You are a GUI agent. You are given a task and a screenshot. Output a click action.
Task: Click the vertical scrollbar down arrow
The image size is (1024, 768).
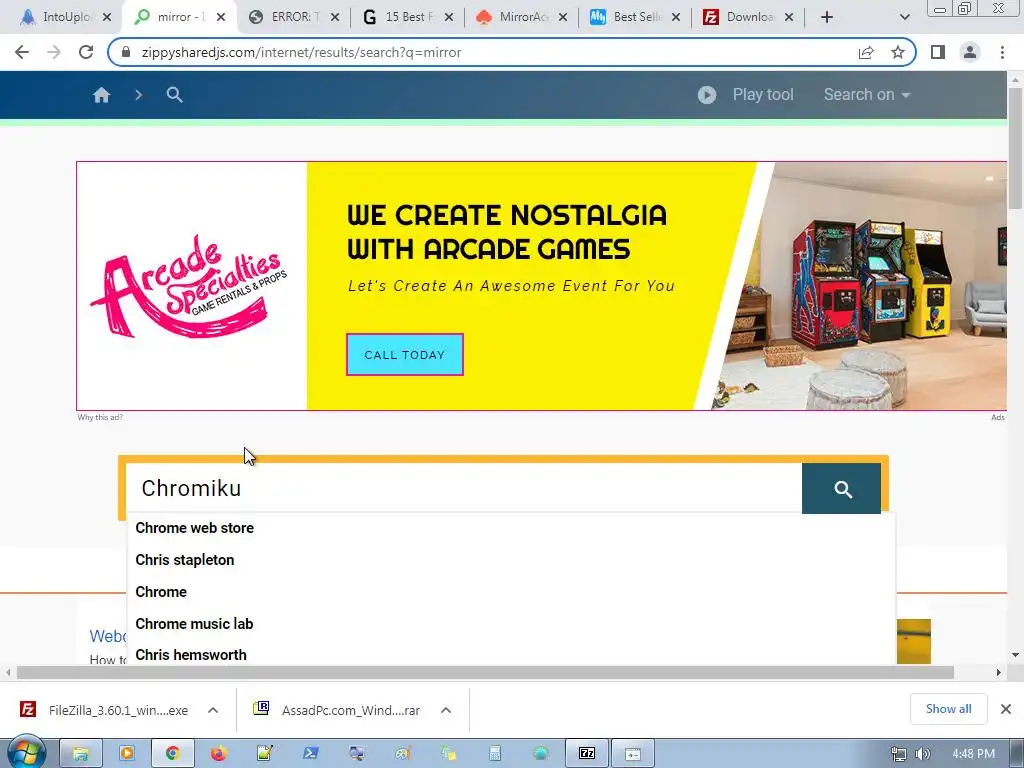coord(1016,654)
